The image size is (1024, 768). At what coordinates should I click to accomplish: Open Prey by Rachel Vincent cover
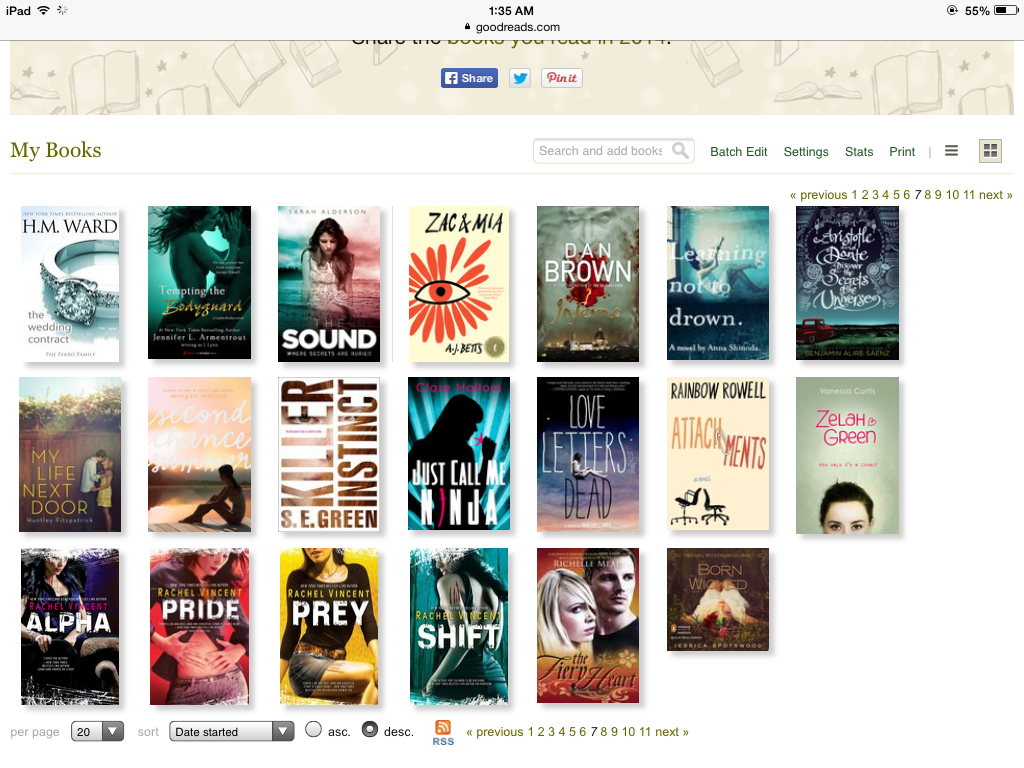click(x=328, y=627)
